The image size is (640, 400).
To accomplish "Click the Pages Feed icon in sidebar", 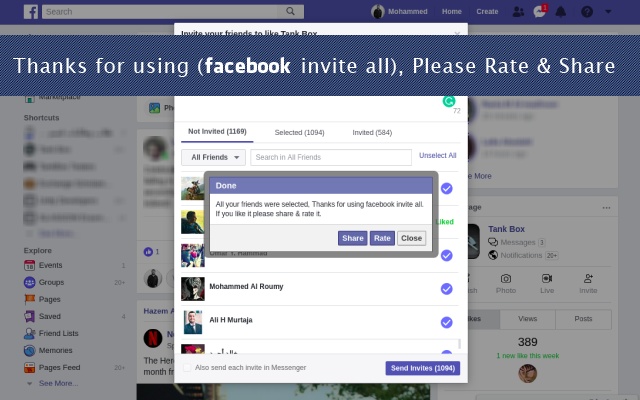I will click(x=29, y=367).
